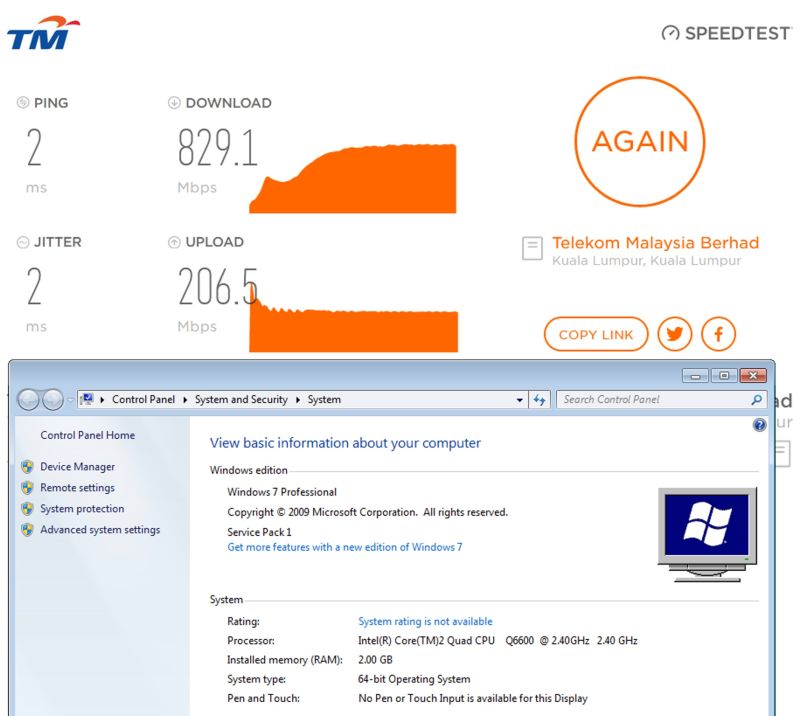Open System and Security breadcrumb

click(241, 399)
